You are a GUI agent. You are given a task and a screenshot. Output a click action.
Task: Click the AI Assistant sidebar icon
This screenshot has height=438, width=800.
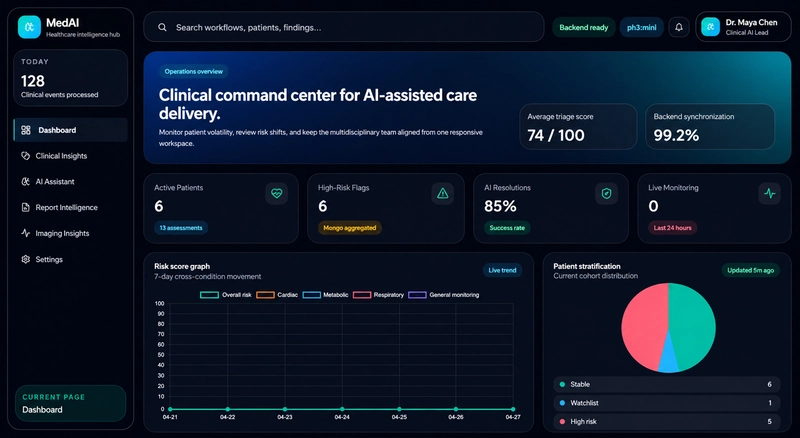[x=26, y=182]
